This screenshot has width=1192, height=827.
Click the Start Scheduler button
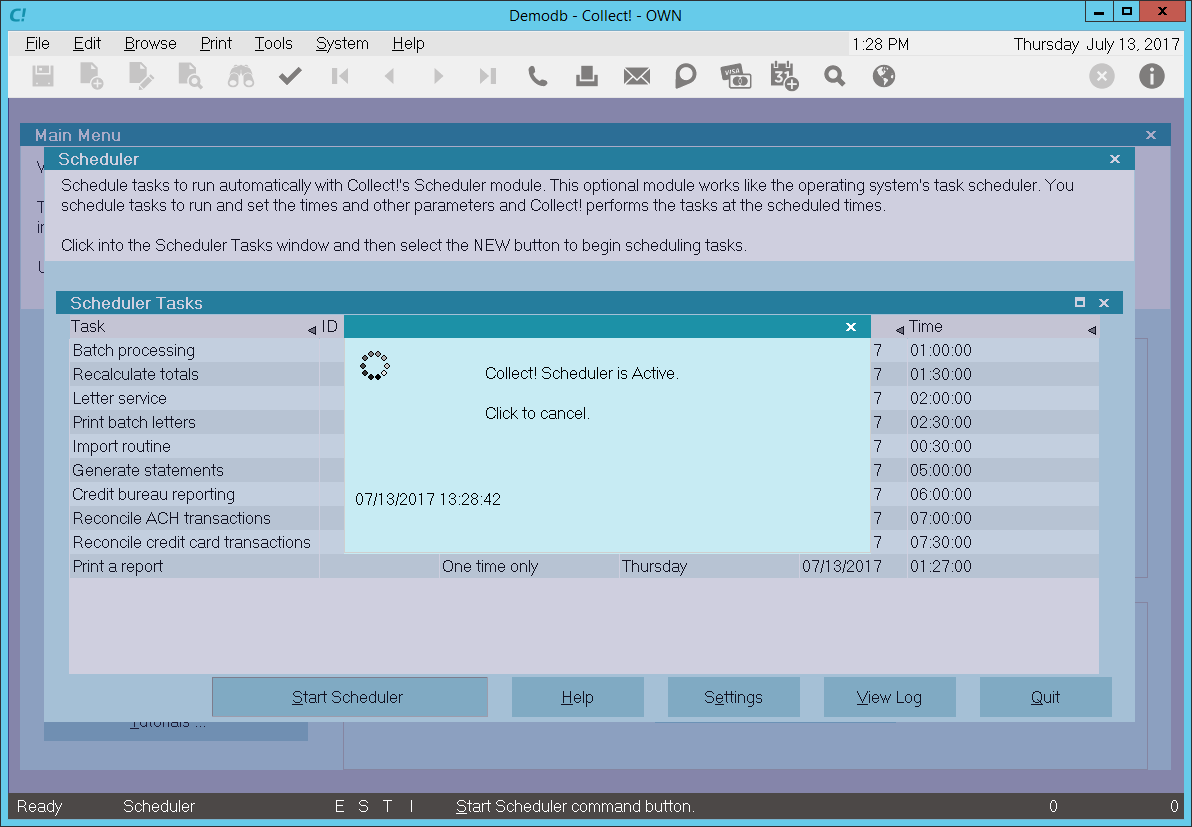[350, 697]
